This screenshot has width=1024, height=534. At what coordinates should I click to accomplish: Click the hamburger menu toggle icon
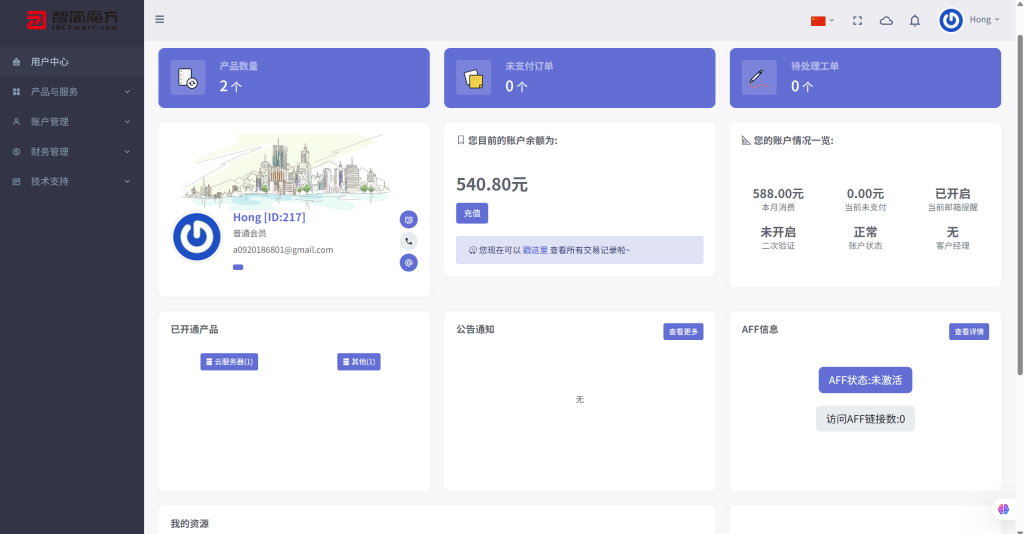tap(159, 20)
